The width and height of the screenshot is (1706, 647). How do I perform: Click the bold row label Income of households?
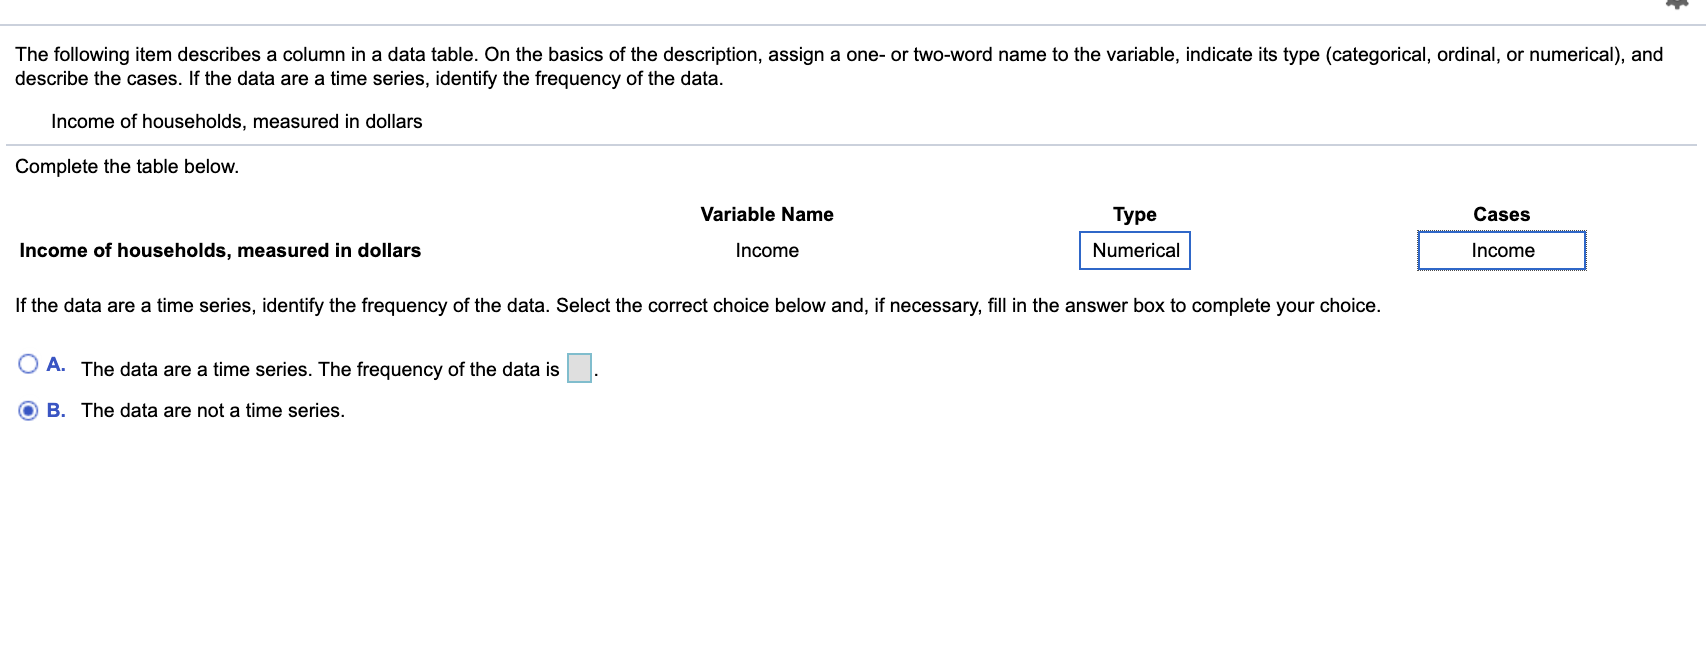pos(219,250)
